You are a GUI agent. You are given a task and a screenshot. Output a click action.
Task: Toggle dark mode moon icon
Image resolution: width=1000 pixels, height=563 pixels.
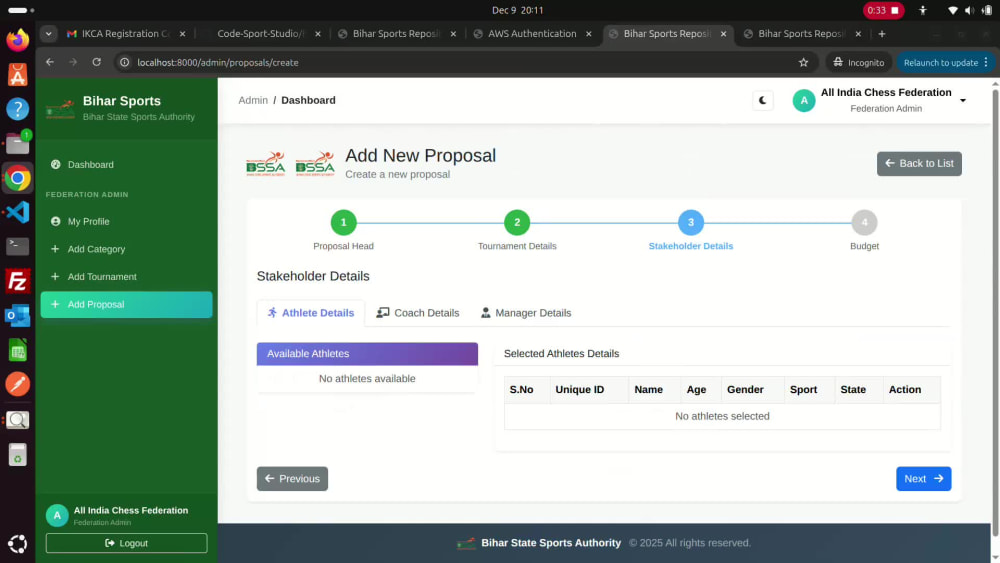click(x=763, y=100)
